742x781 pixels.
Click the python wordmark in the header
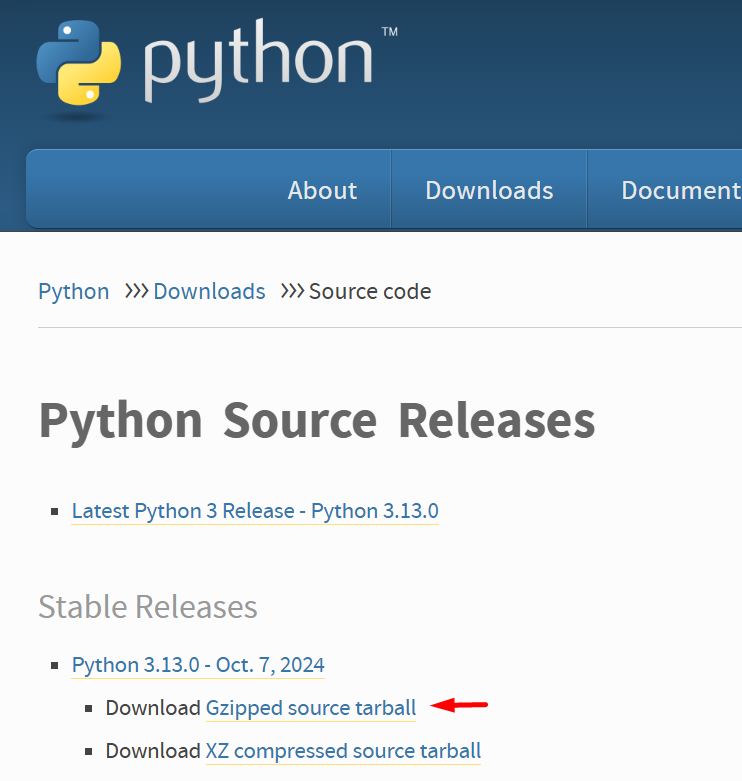click(258, 60)
